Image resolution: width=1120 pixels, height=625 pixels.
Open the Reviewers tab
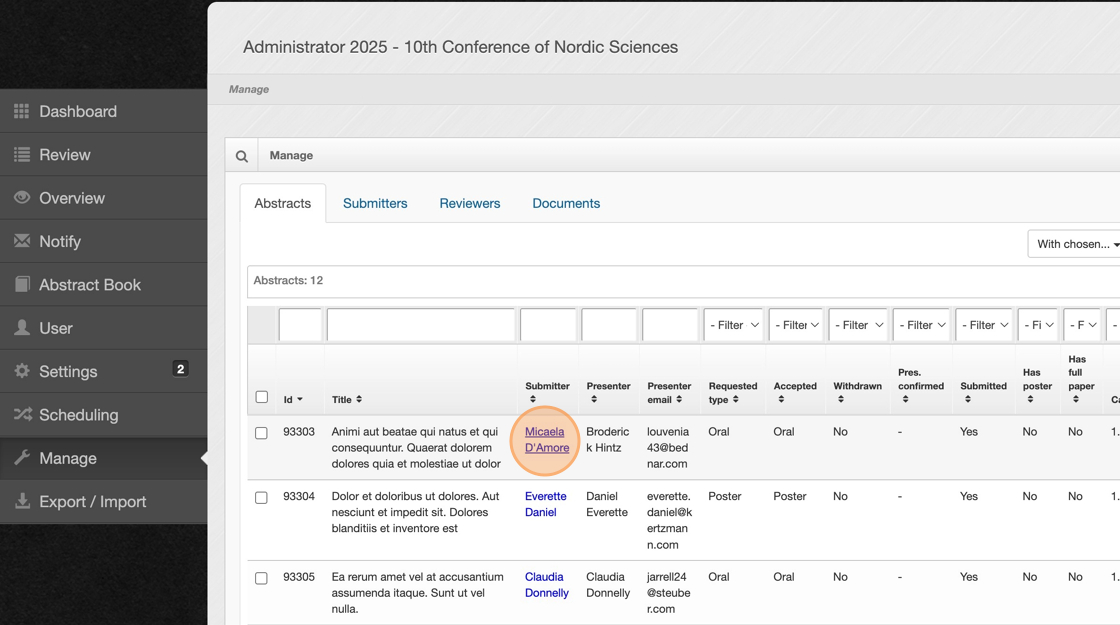click(469, 203)
